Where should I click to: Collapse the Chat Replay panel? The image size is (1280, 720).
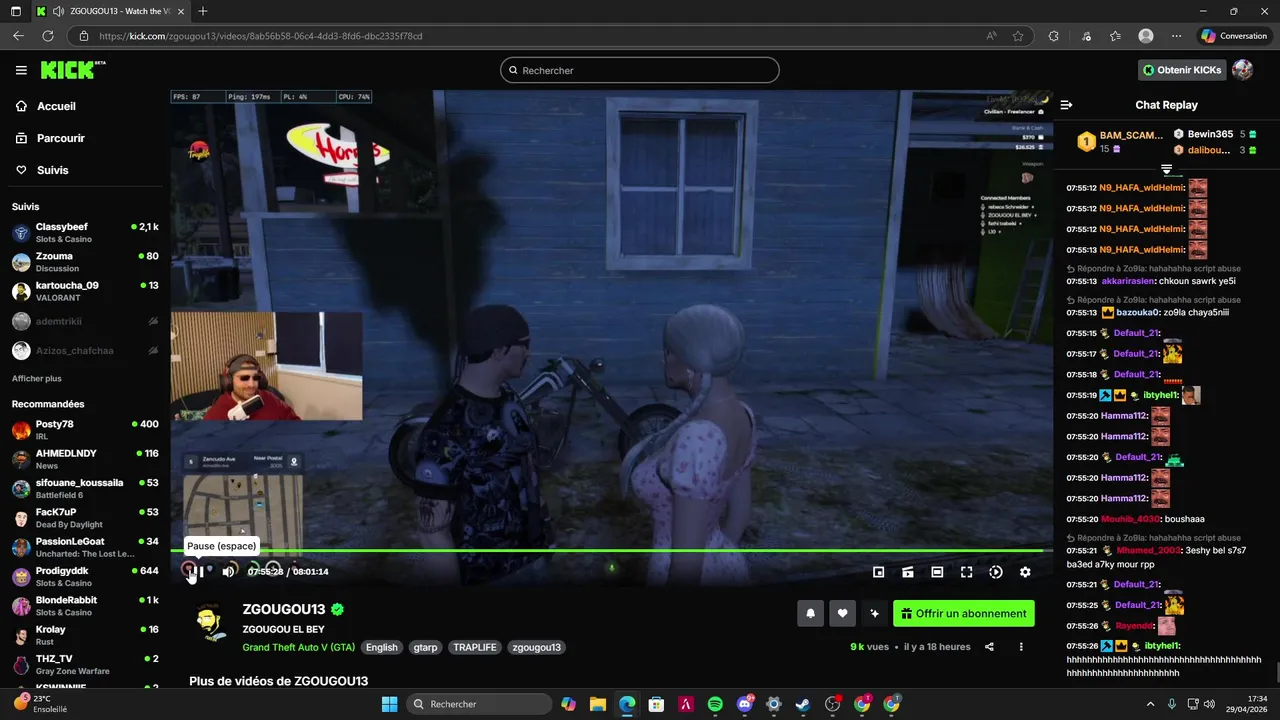(1066, 105)
